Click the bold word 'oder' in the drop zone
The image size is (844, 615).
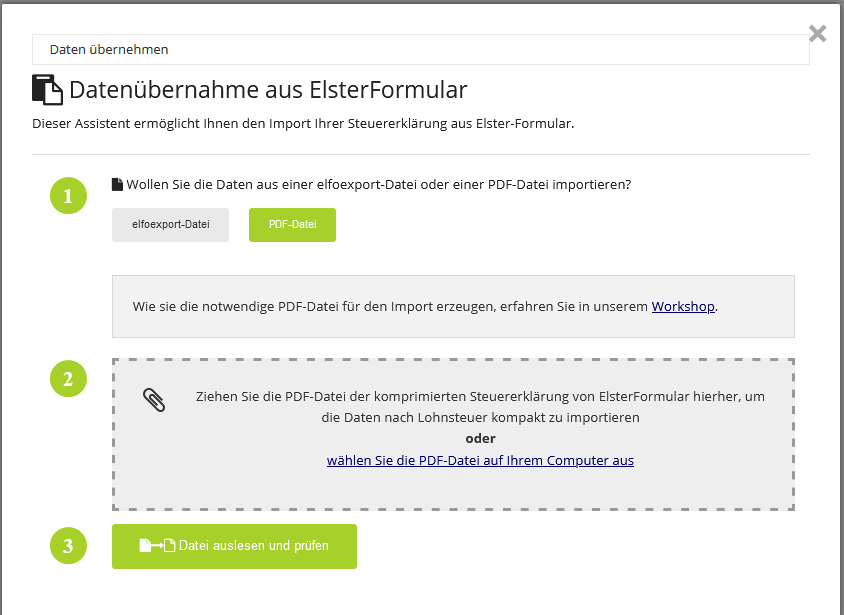click(480, 439)
